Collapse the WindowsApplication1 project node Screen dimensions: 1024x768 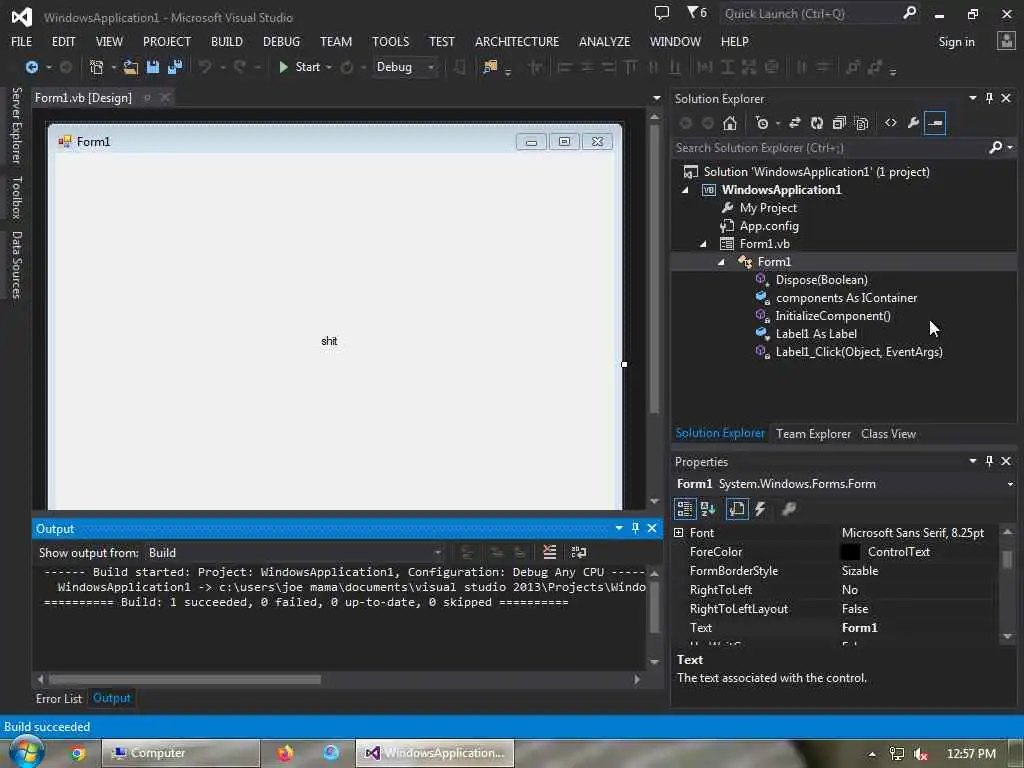point(685,190)
